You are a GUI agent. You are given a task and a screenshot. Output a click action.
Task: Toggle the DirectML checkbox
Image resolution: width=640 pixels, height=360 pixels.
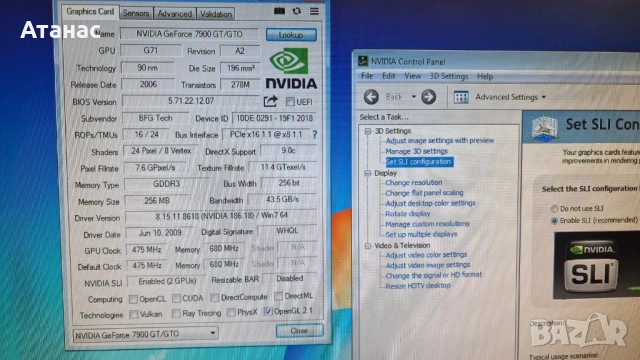click(x=278, y=296)
